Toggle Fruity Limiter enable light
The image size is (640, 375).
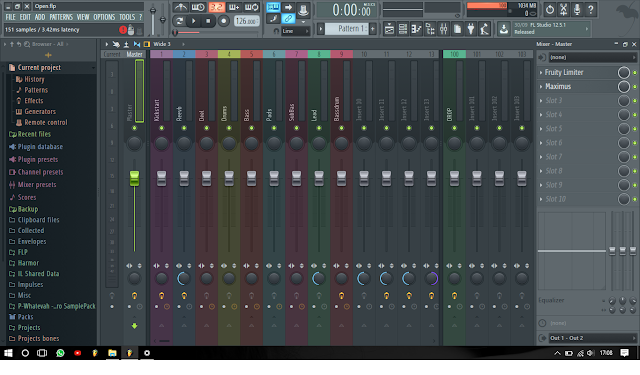(635, 73)
